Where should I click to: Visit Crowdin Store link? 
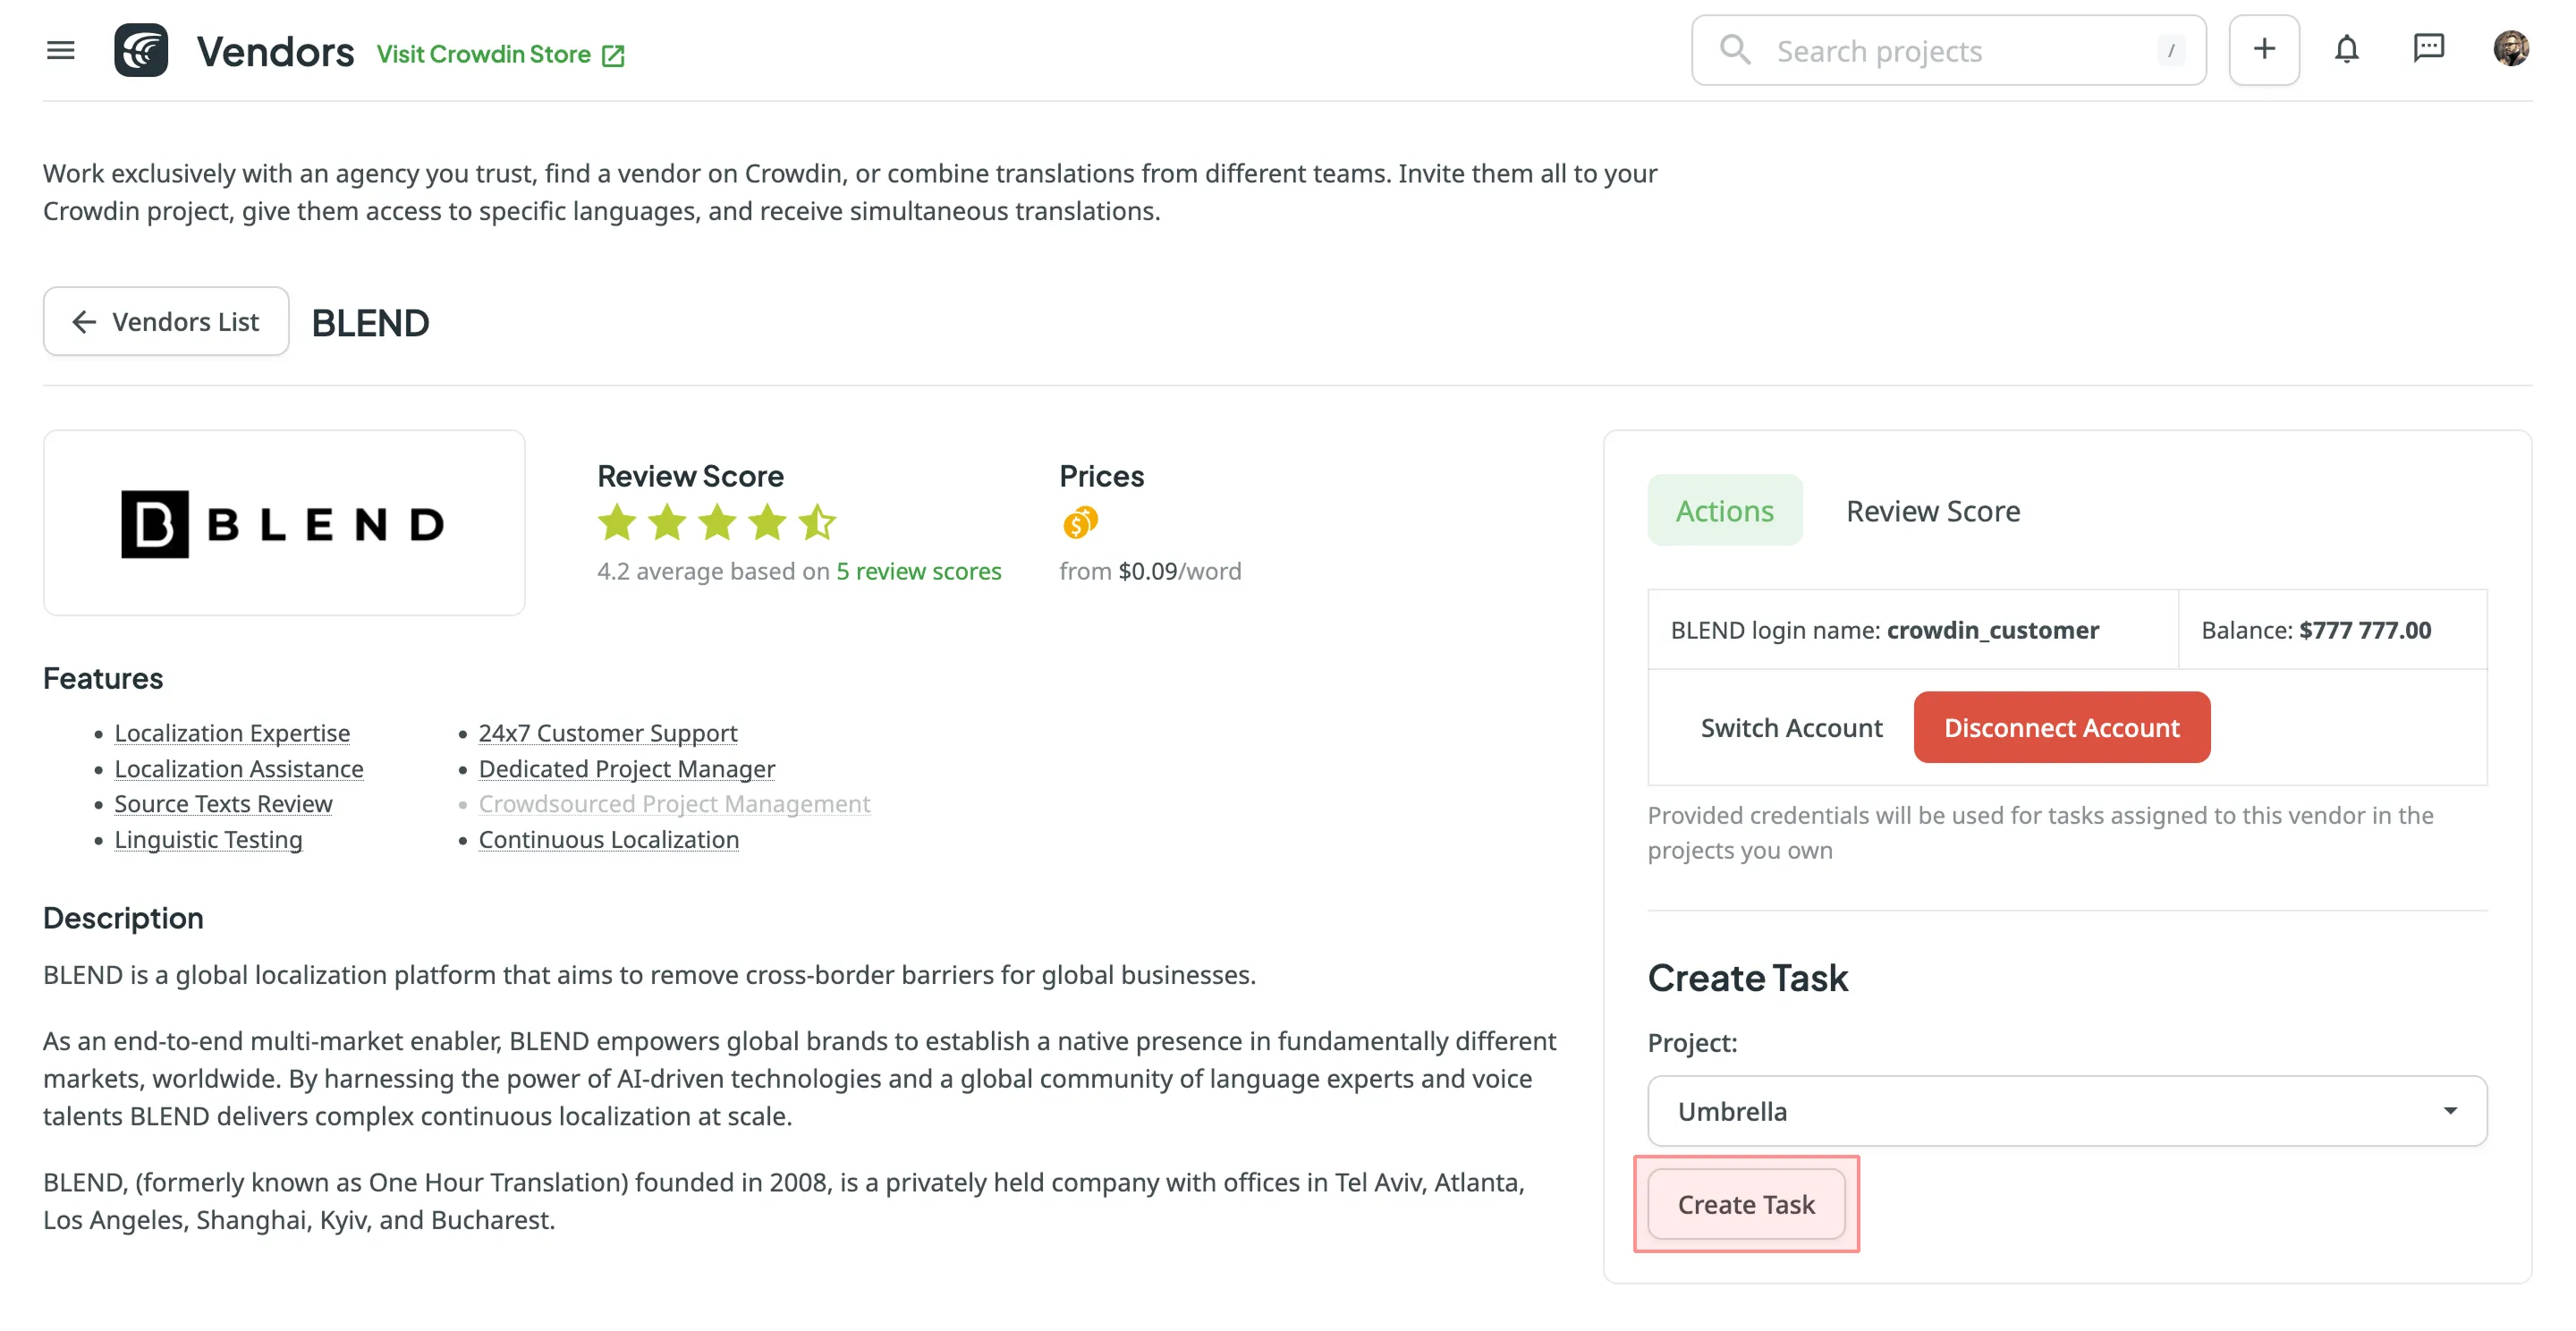pyautogui.click(x=484, y=54)
